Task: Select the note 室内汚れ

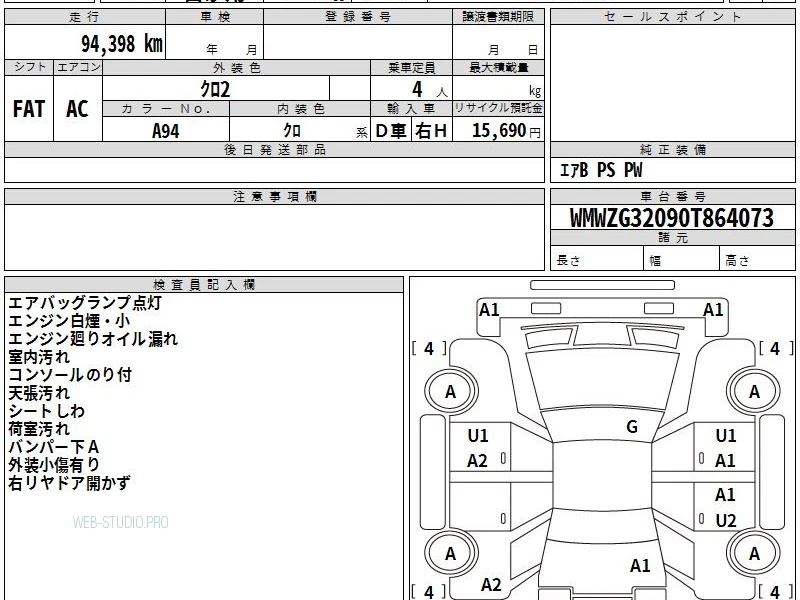Action: (x=39, y=357)
